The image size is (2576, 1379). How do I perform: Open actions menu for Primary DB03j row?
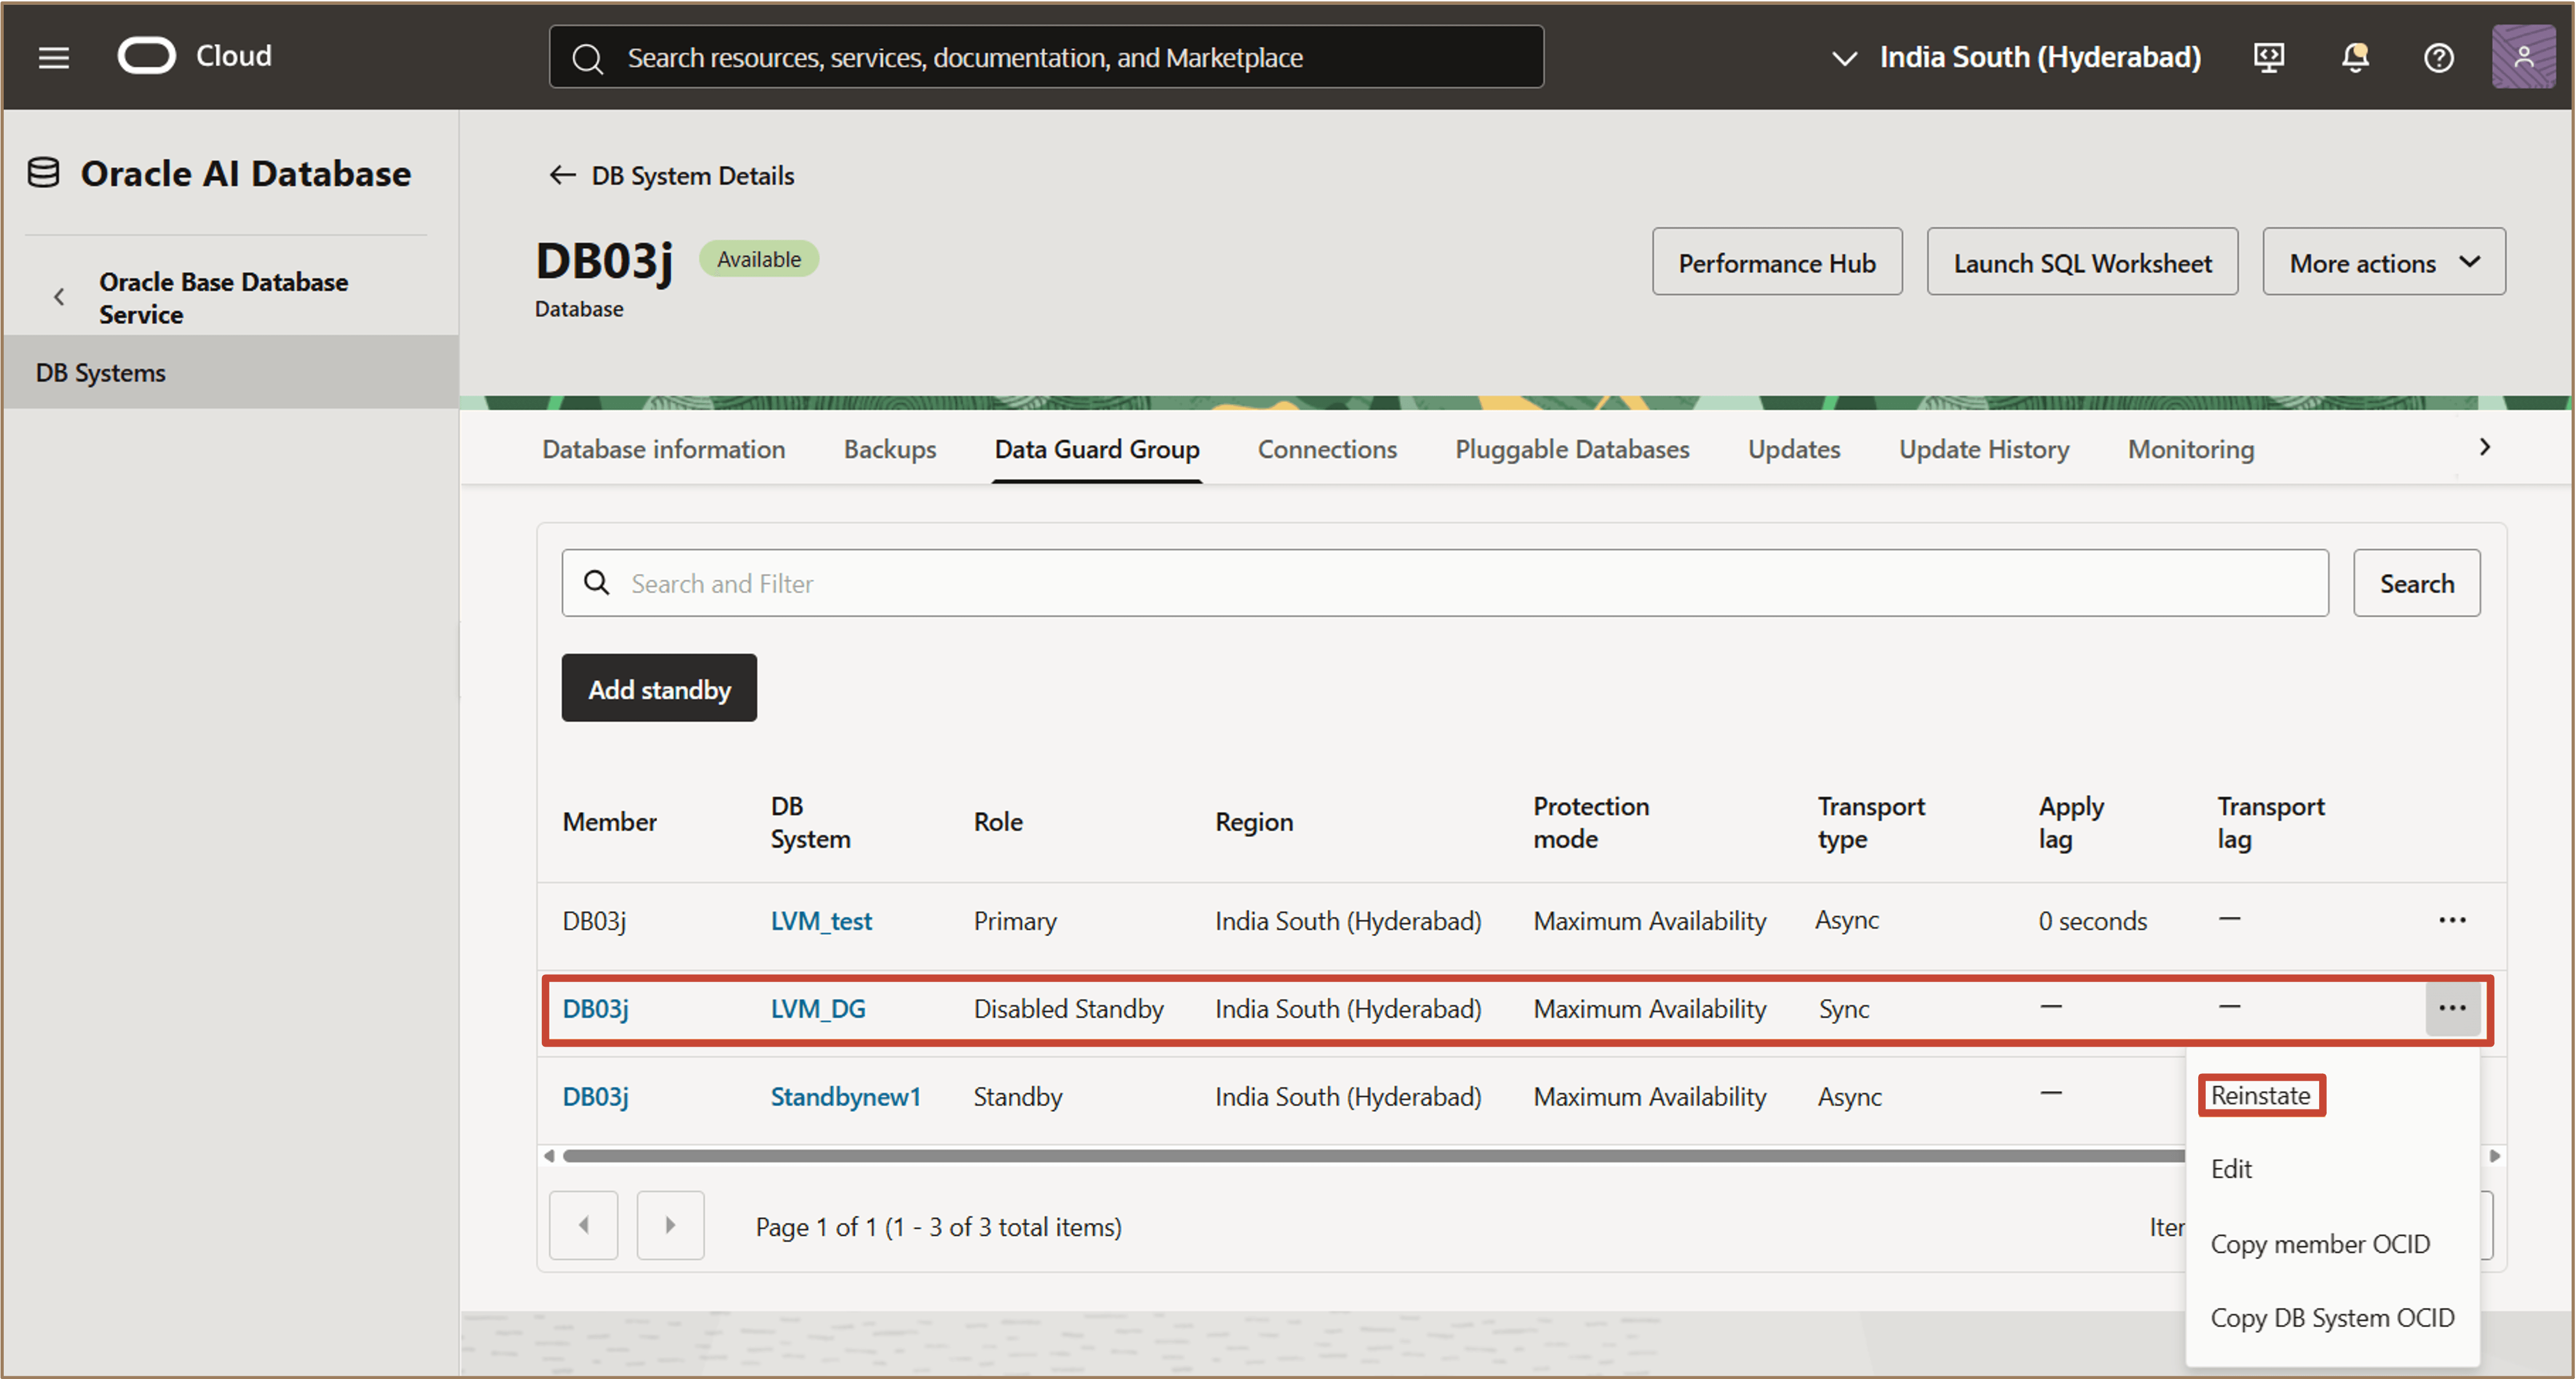pos(2451,920)
